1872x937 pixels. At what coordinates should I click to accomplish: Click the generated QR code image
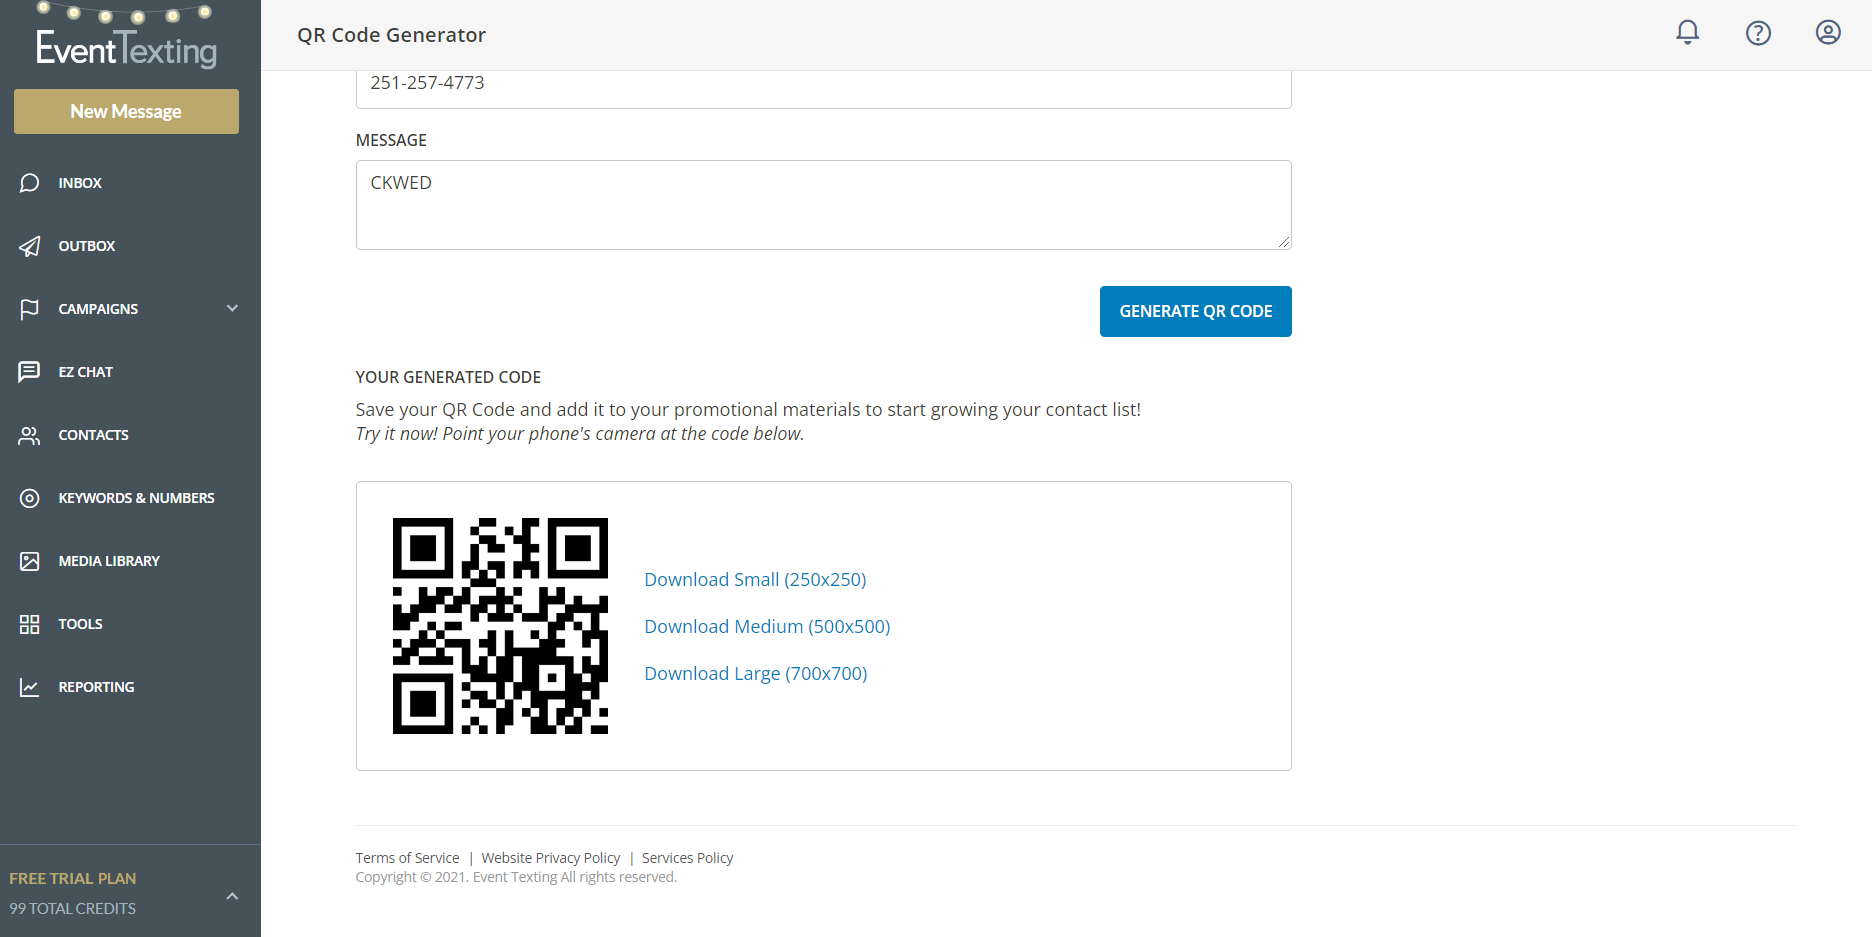click(x=500, y=626)
